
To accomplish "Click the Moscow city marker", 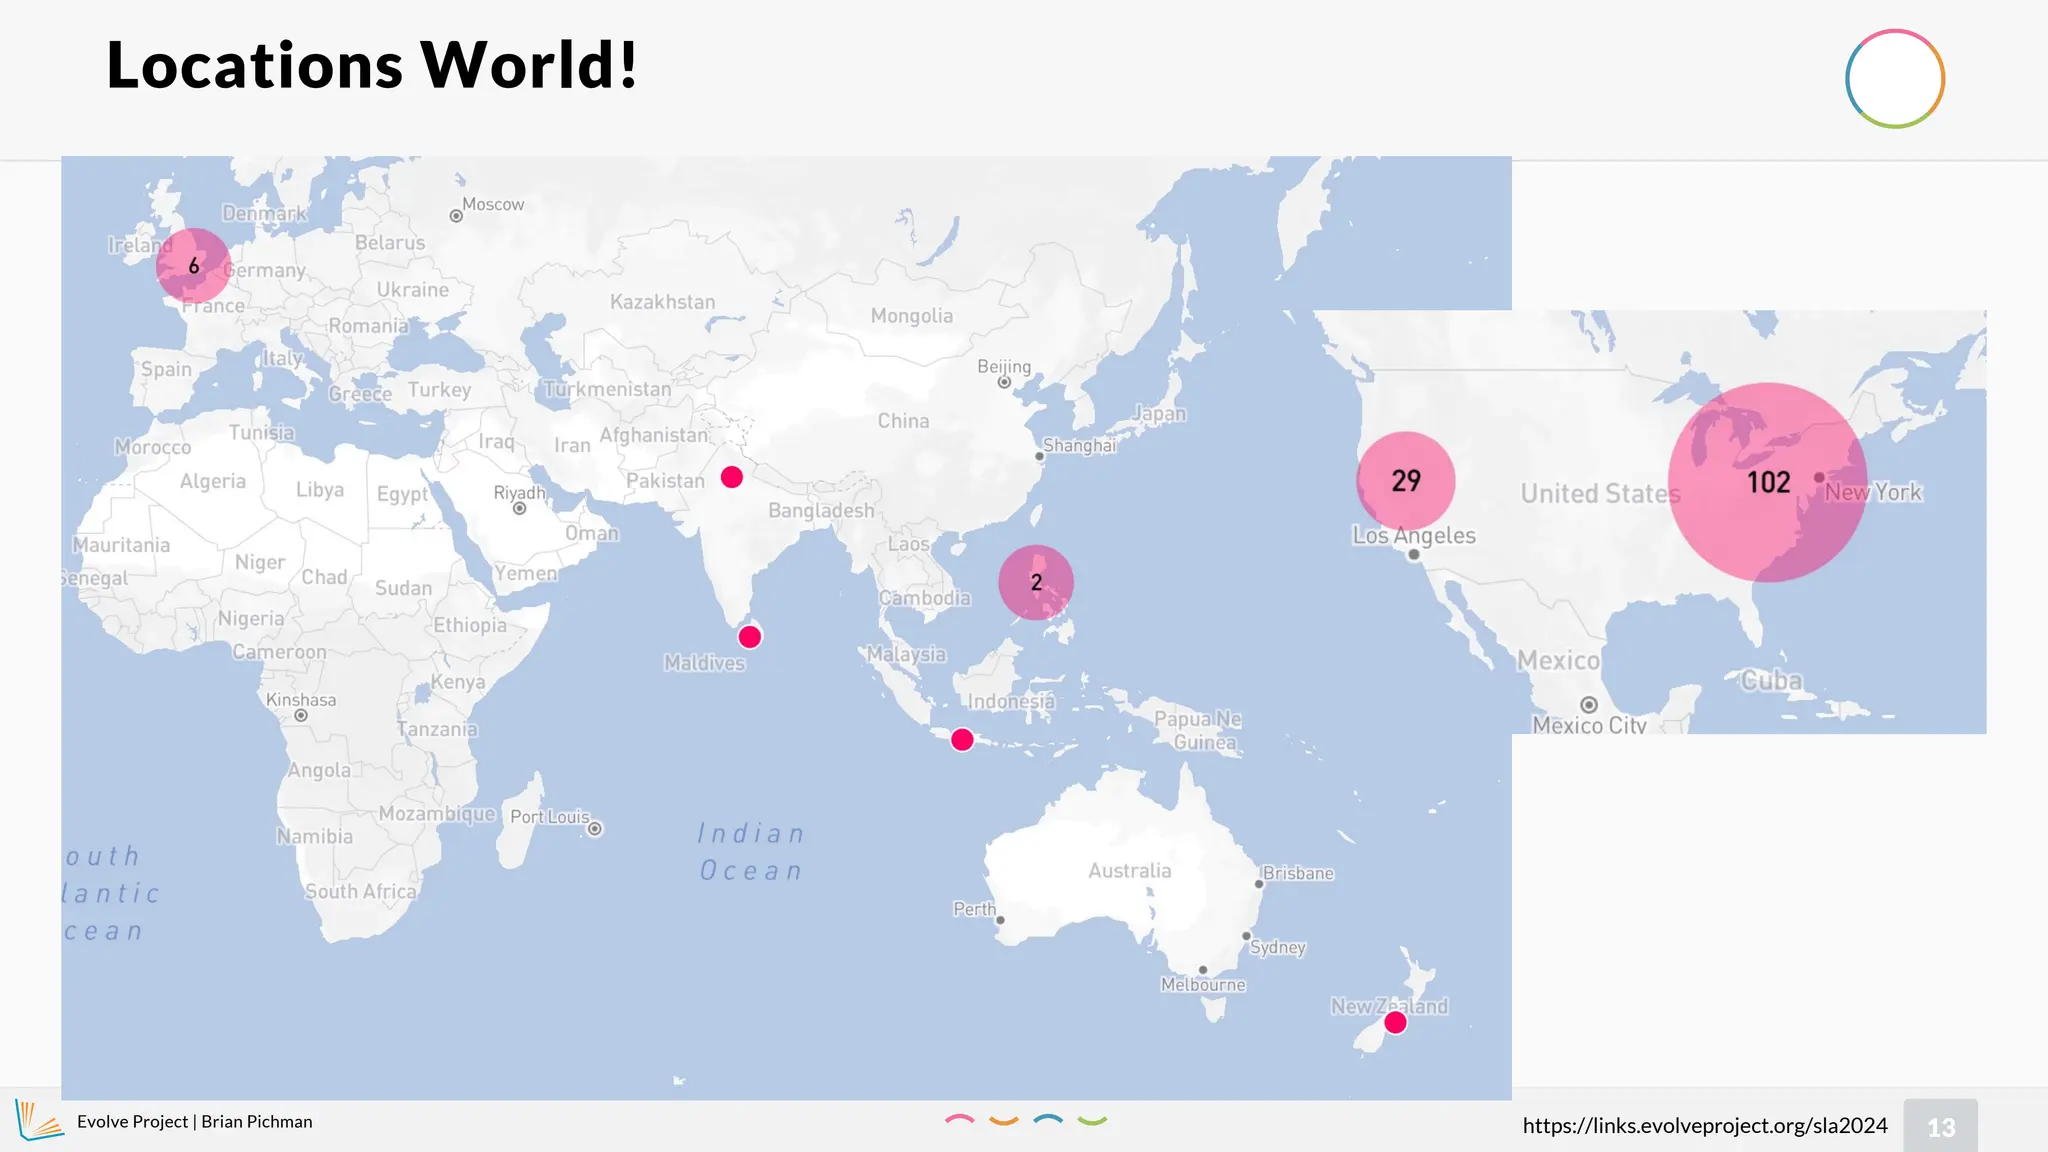I will (x=456, y=216).
